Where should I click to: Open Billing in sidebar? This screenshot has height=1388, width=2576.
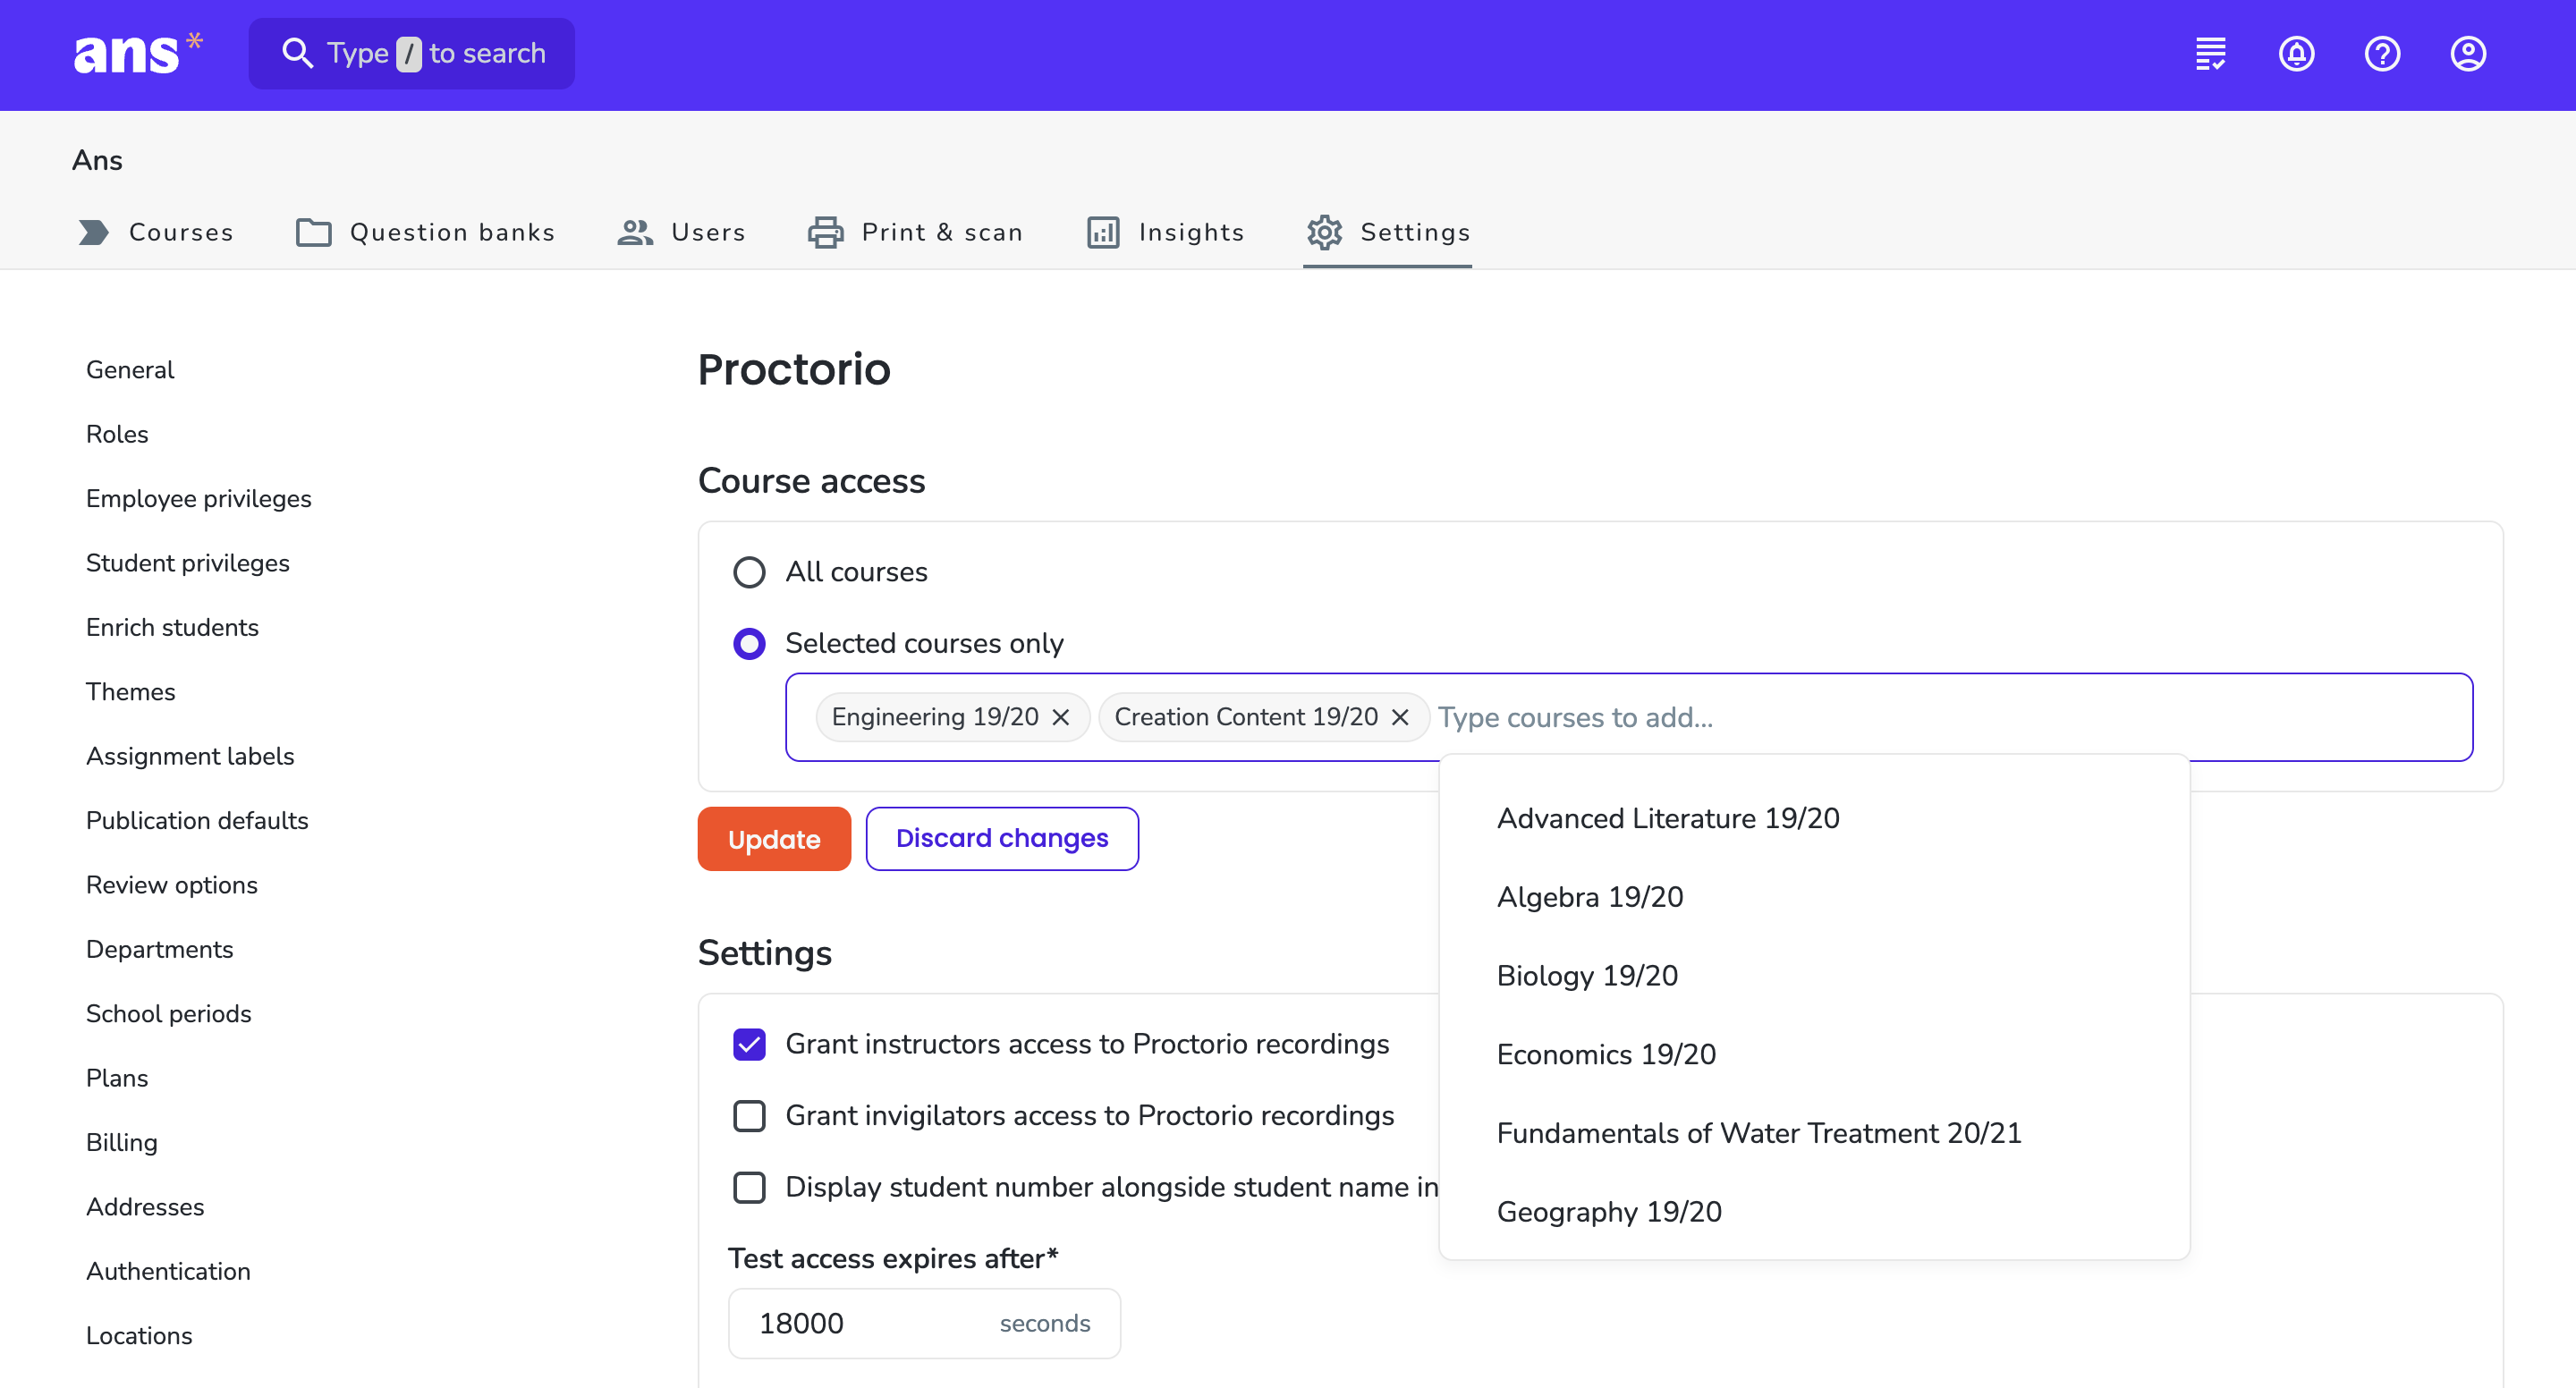122,1143
